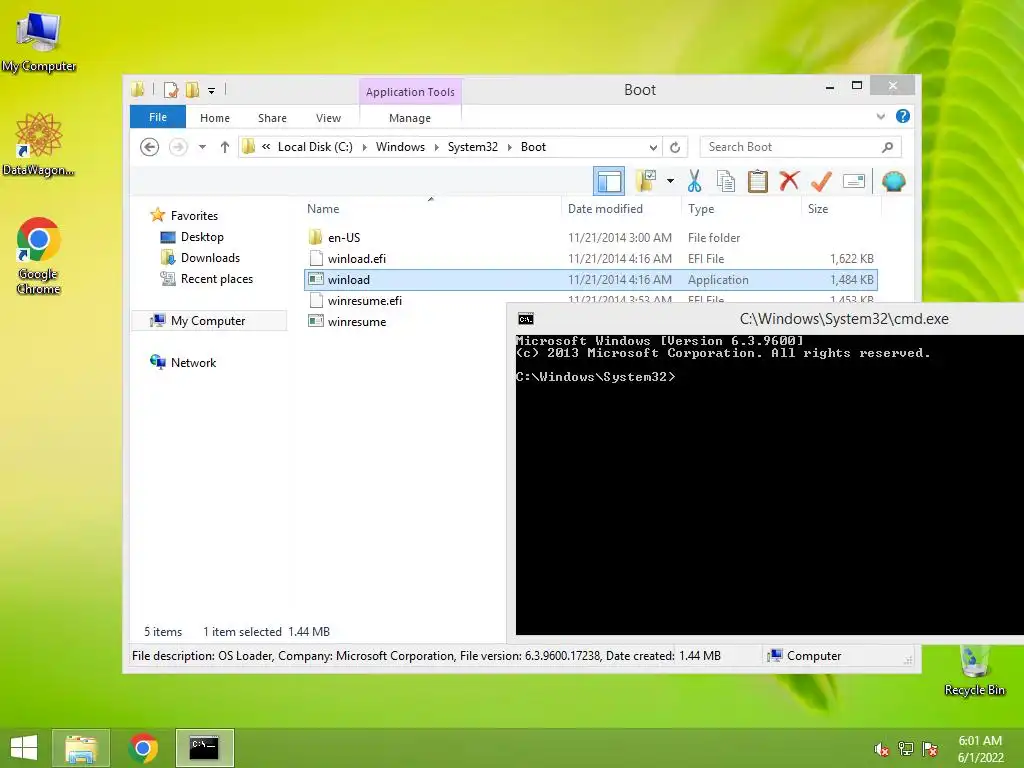Open the recent locations dropdown

click(202, 147)
